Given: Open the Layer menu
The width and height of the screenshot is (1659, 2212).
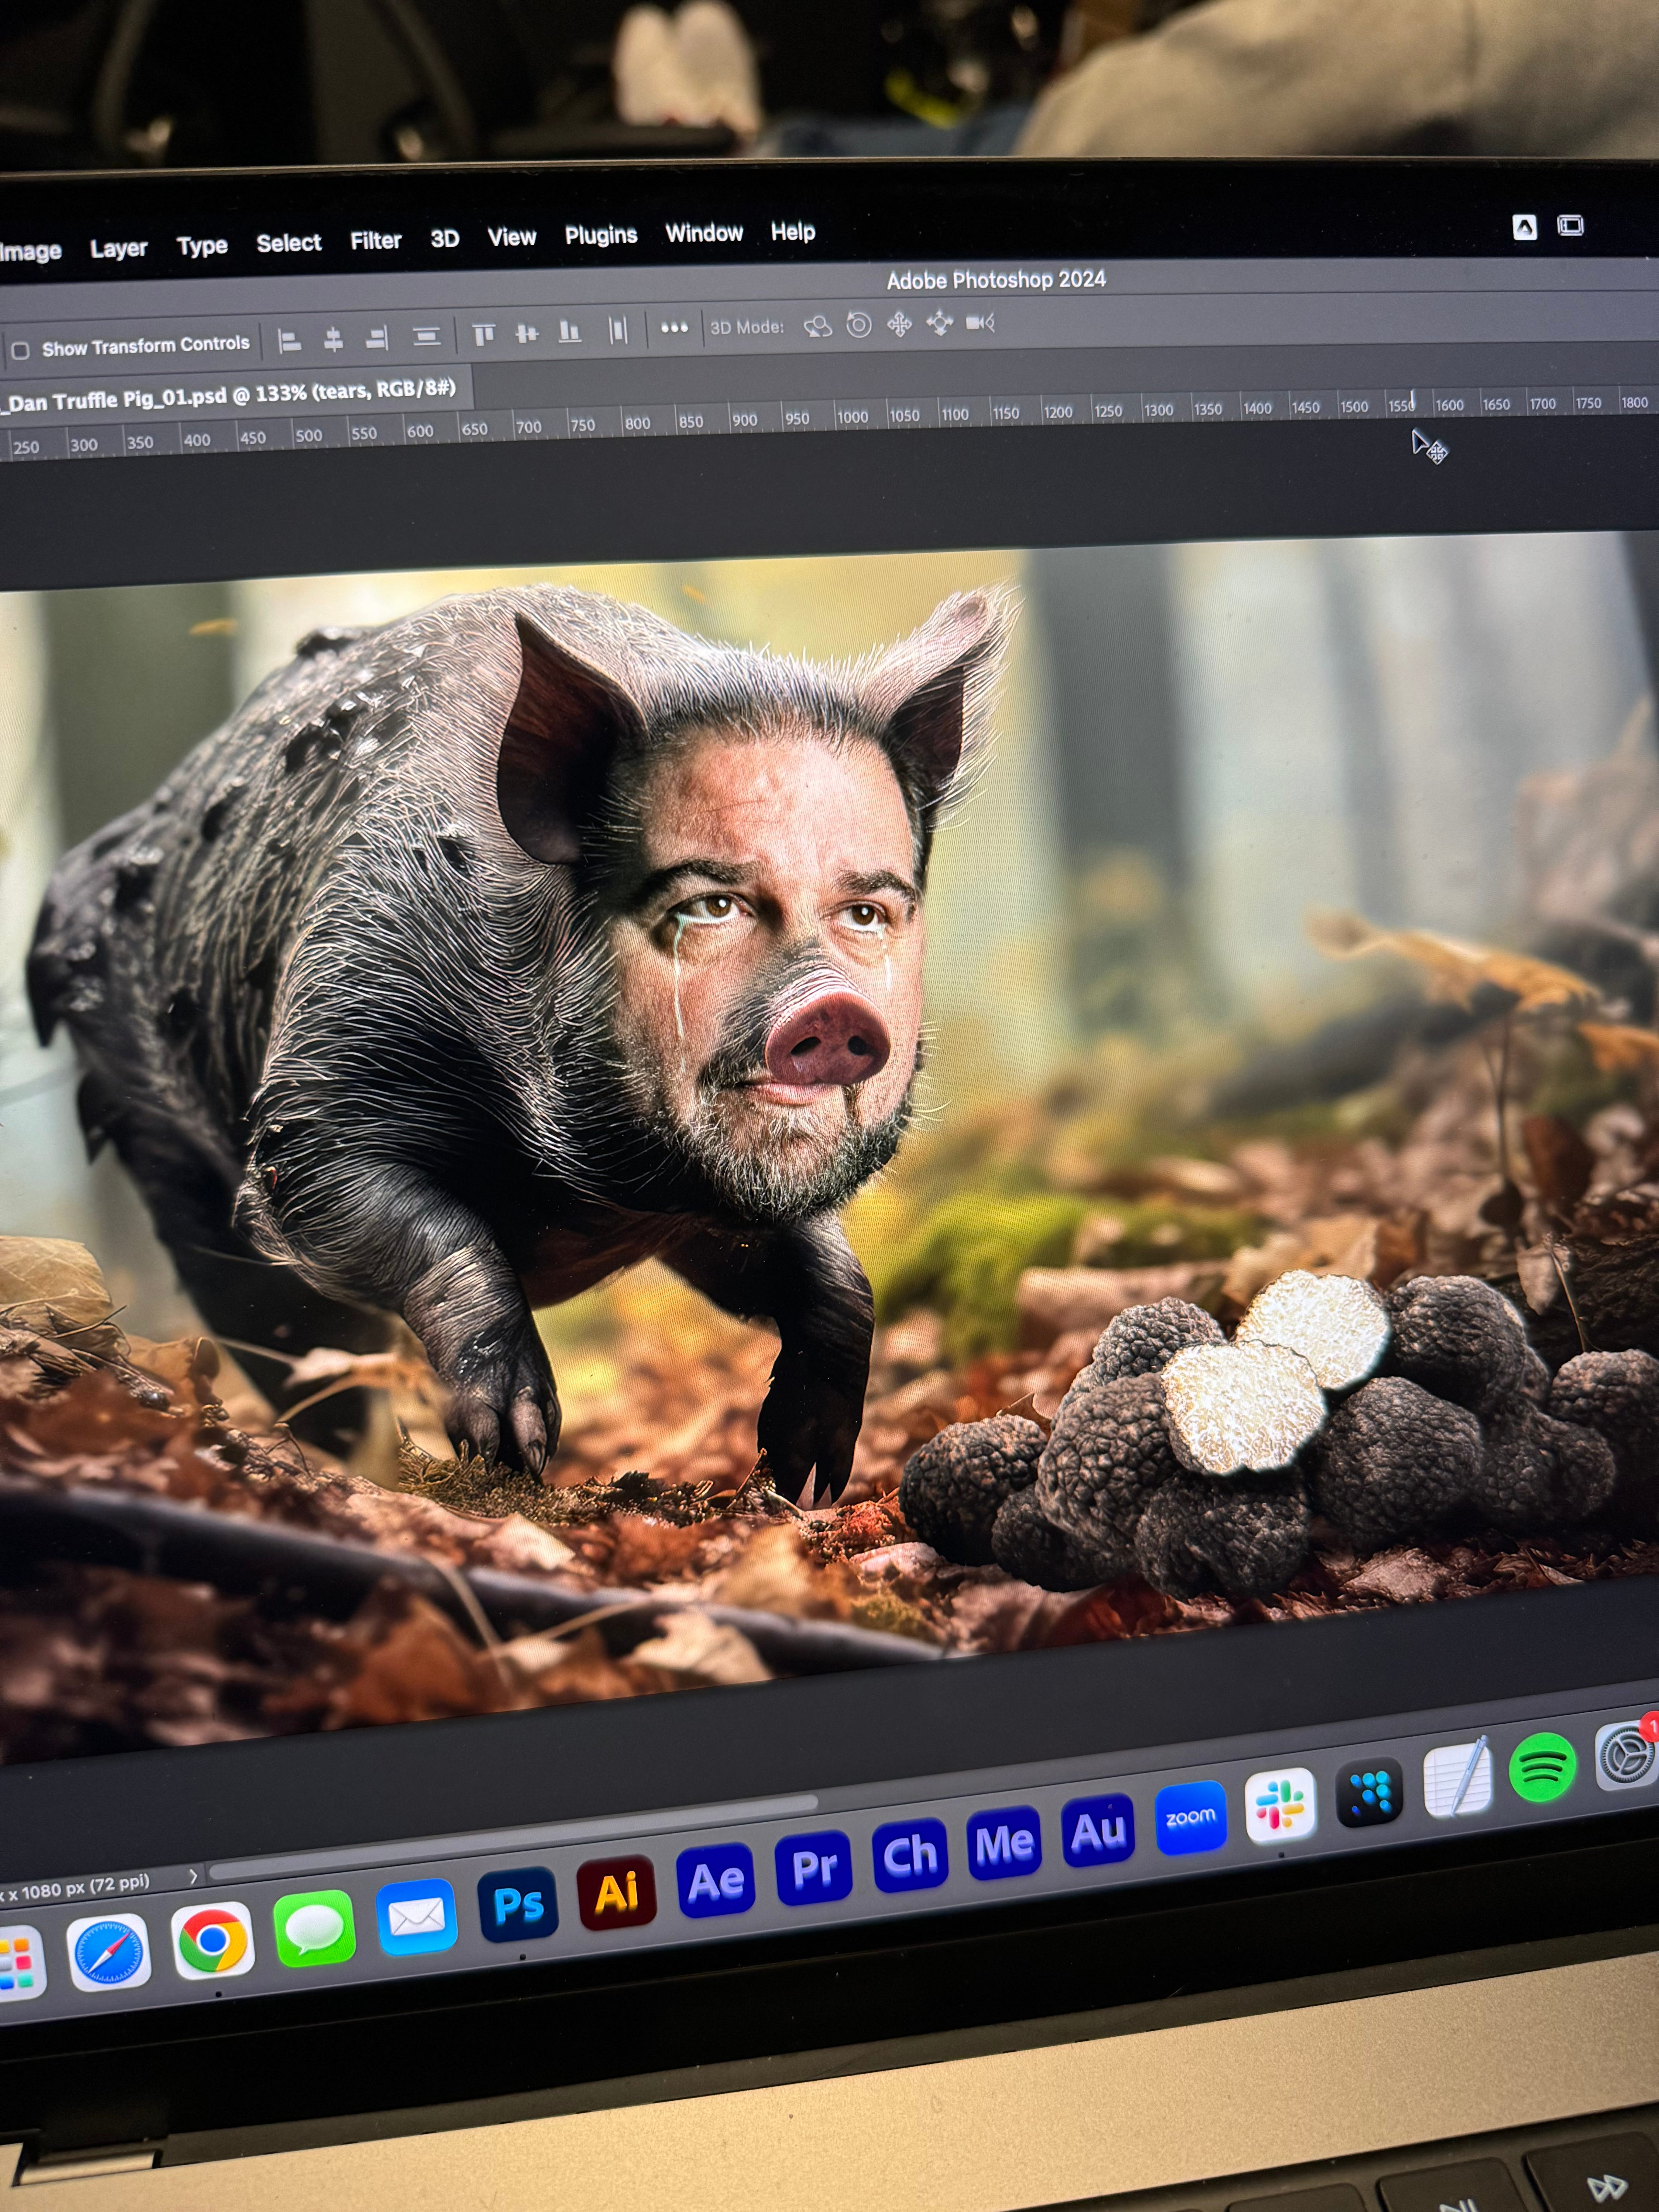Looking at the screenshot, I should tap(119, 248).
